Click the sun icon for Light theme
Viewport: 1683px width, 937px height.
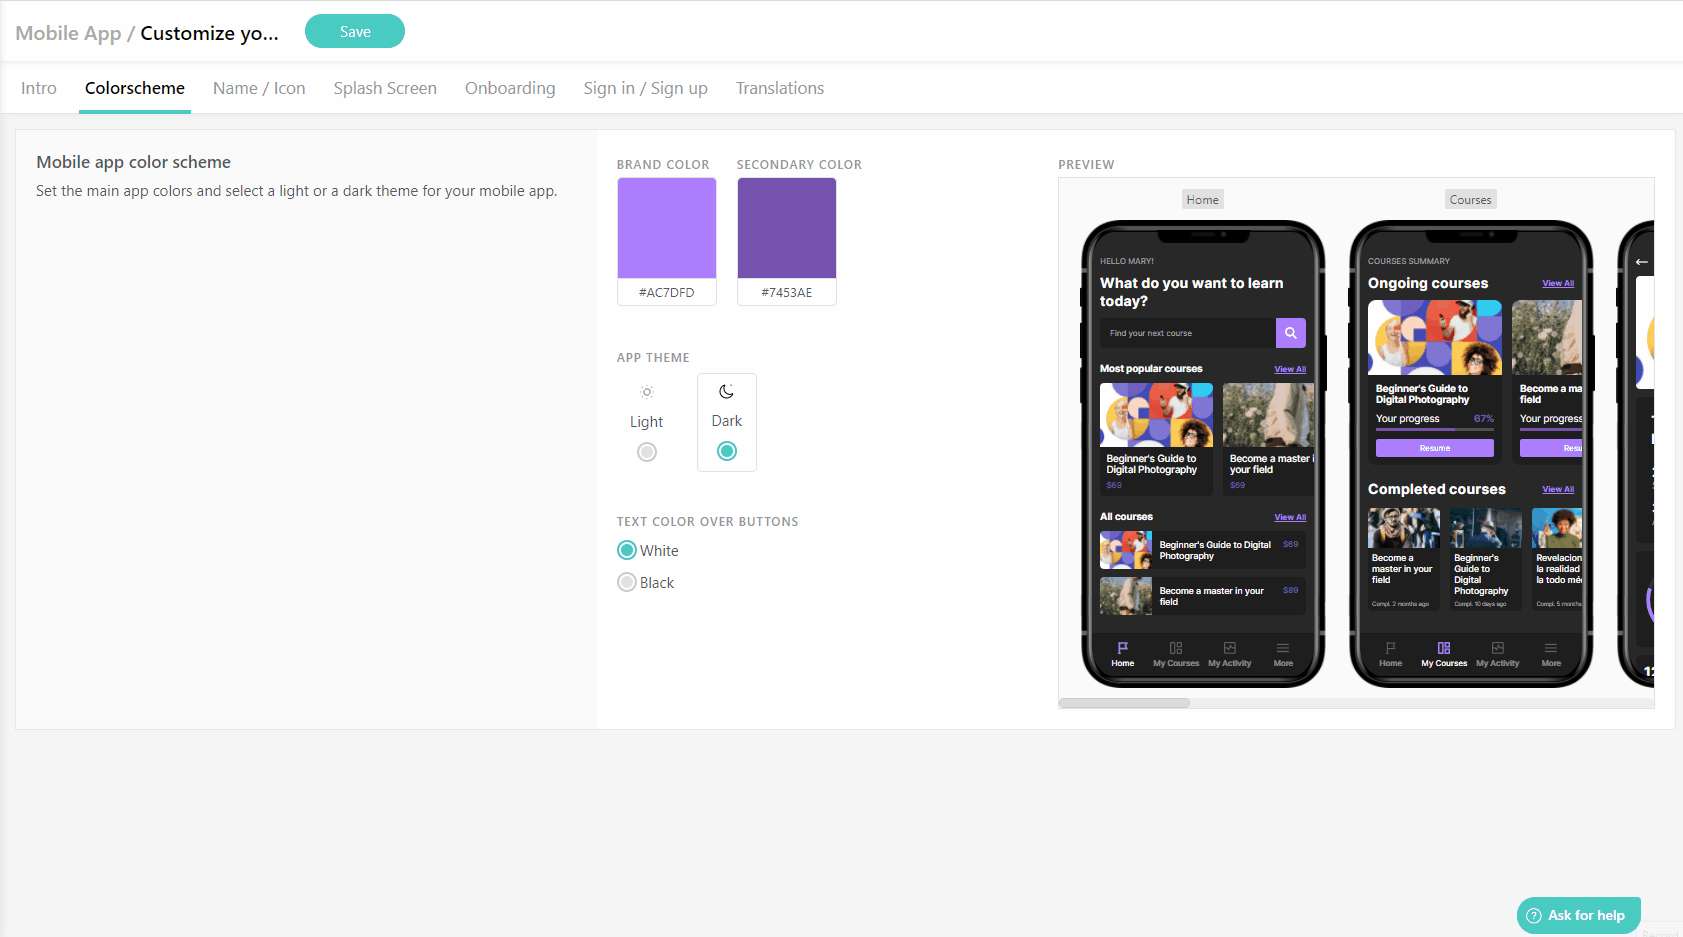pyautogui.click(x=647, y=392)
